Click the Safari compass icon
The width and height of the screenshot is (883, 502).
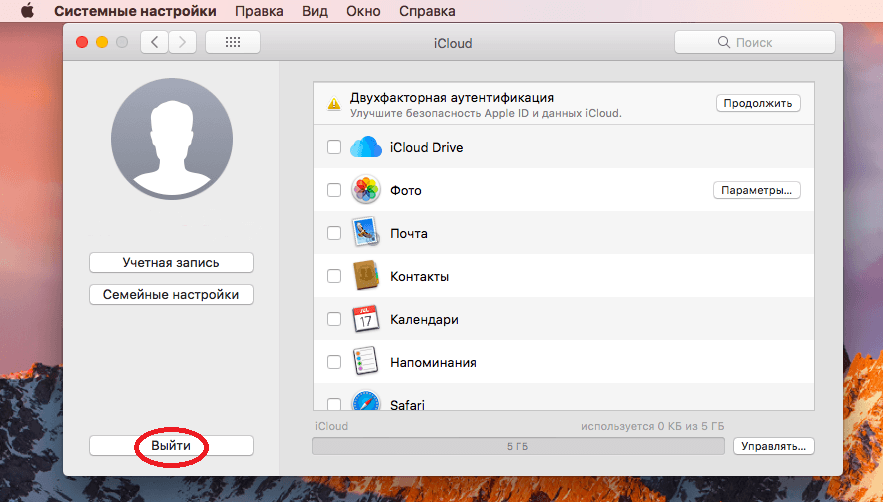[364, 402]
